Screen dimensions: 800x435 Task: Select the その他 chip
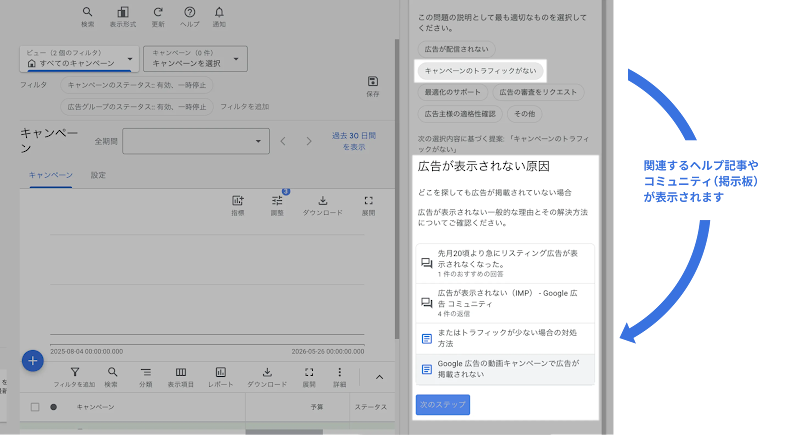coord(524,114)
